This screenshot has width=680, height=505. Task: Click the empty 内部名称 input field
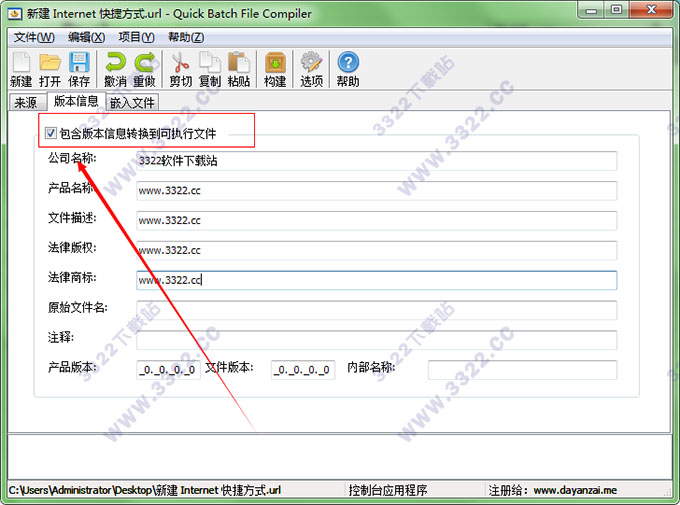[522, 370]
